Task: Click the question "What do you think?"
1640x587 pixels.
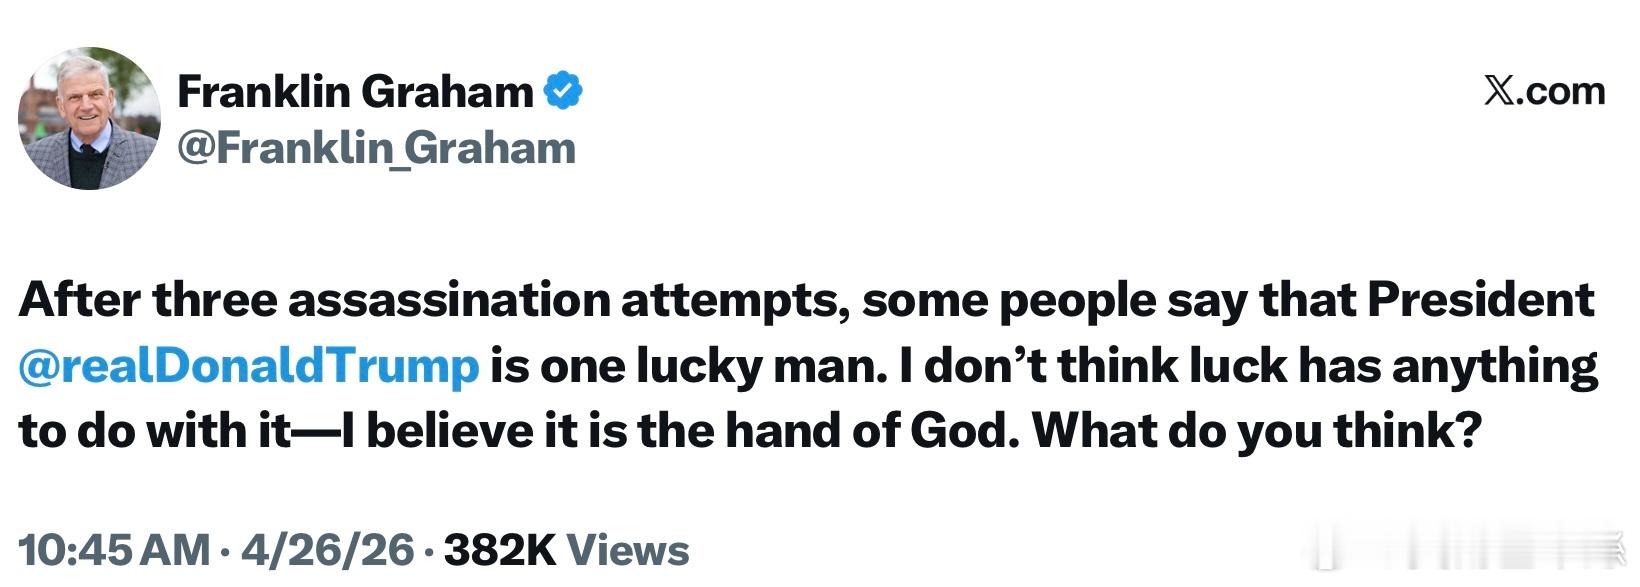Action: coord(1255,431)
